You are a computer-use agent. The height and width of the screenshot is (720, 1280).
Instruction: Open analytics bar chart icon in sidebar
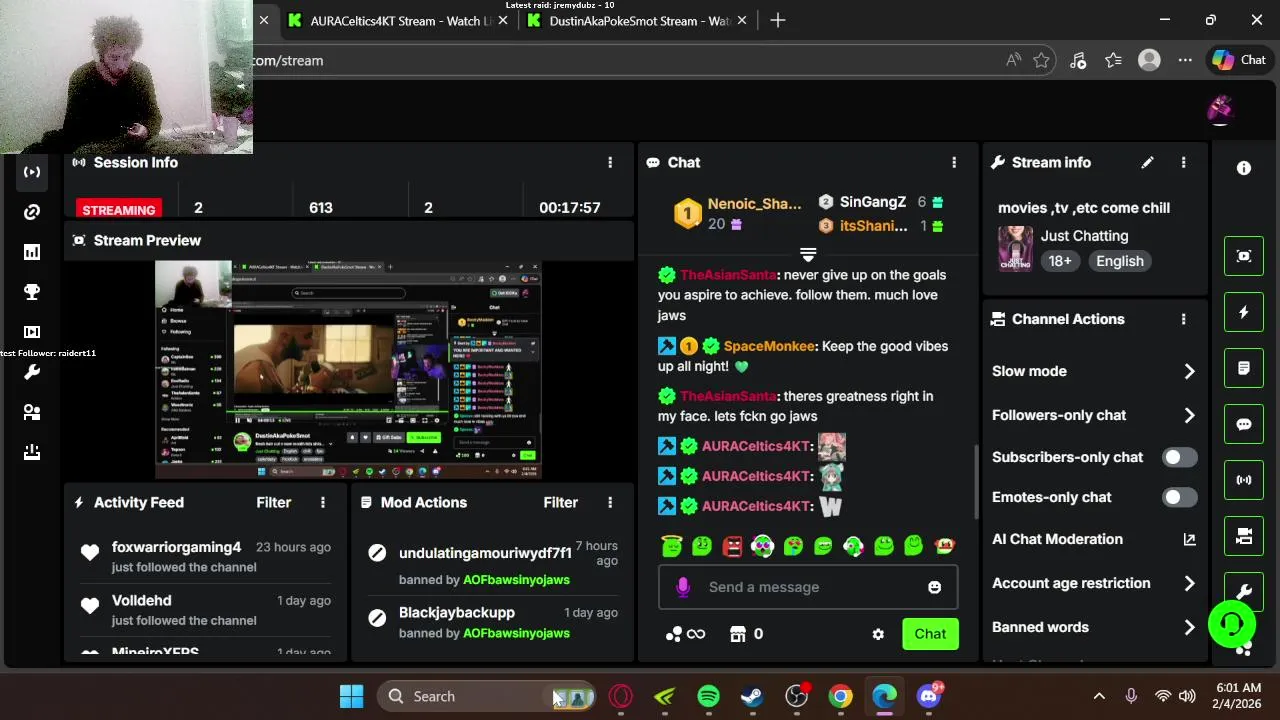point(32,252)
